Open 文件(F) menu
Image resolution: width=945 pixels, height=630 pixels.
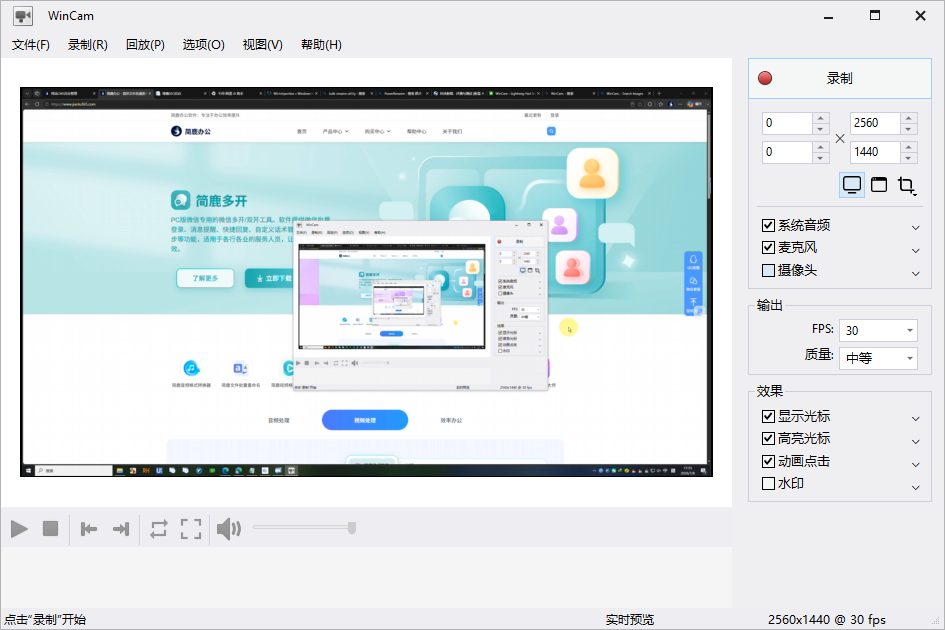(x=31, y=45)
